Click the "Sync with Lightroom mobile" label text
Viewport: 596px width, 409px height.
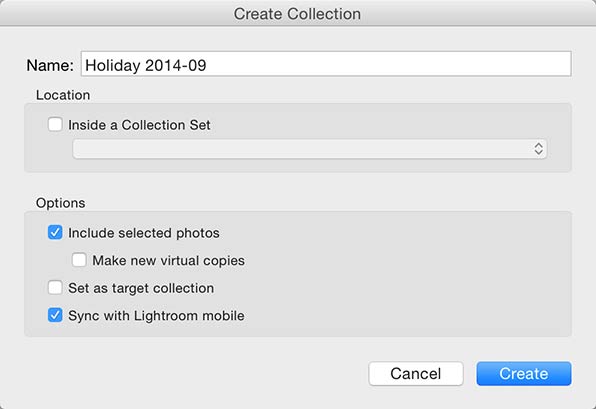tap(156, 316)
